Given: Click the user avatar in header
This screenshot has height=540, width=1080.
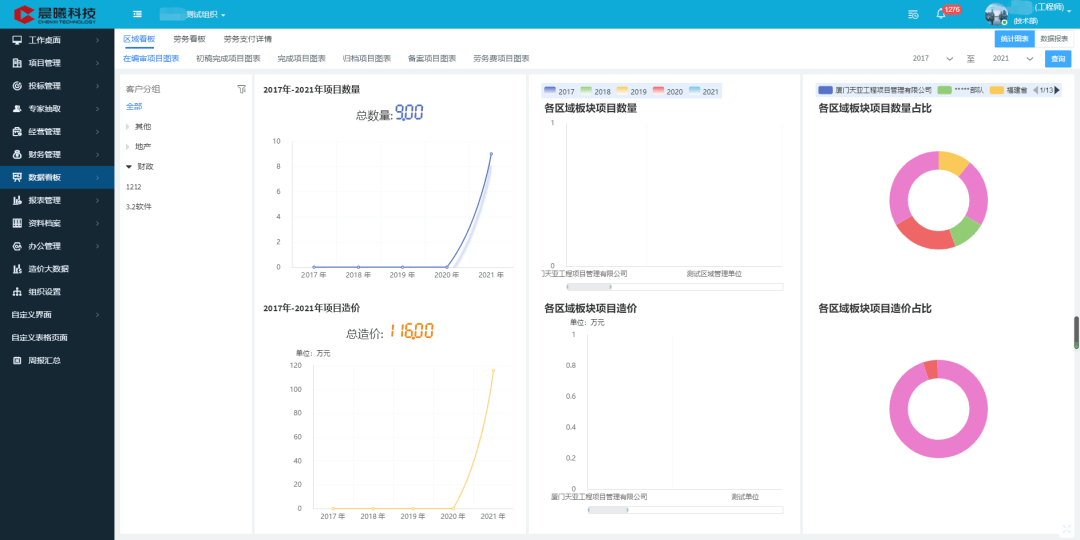Looking at the screenshot, I should tap(997, 14).
